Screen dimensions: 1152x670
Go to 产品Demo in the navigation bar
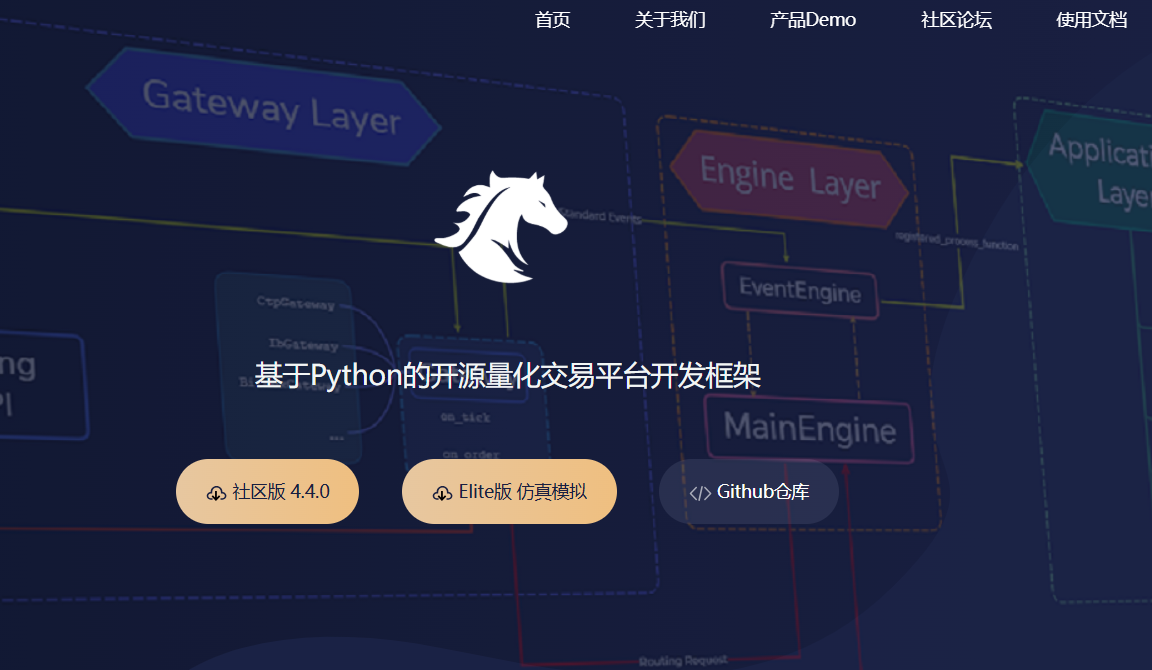pyautogui.click(x=813, y=20)
